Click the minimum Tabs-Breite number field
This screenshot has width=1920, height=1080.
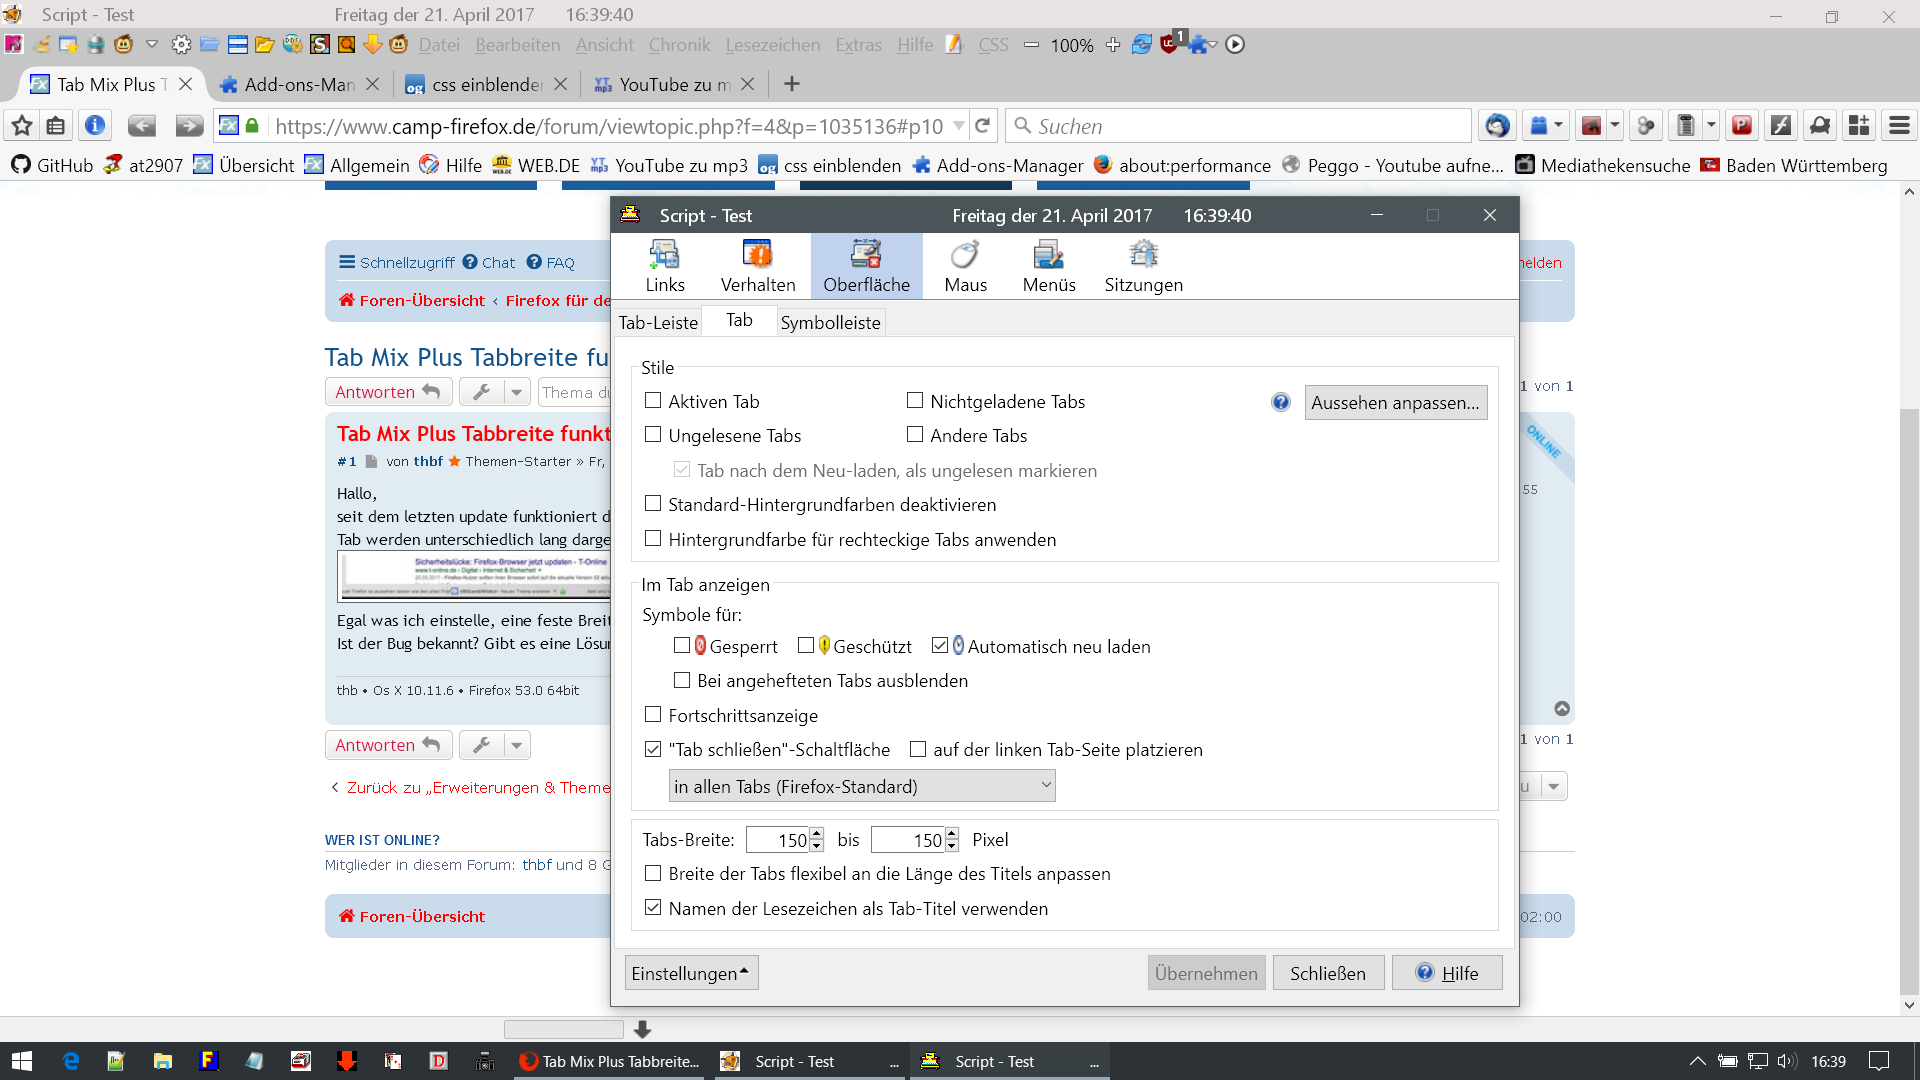point(778,840)
